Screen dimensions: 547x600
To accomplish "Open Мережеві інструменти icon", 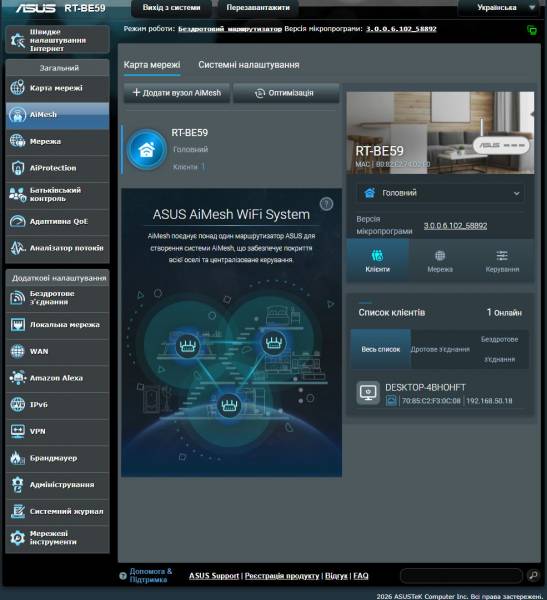I will pos(18,538).
